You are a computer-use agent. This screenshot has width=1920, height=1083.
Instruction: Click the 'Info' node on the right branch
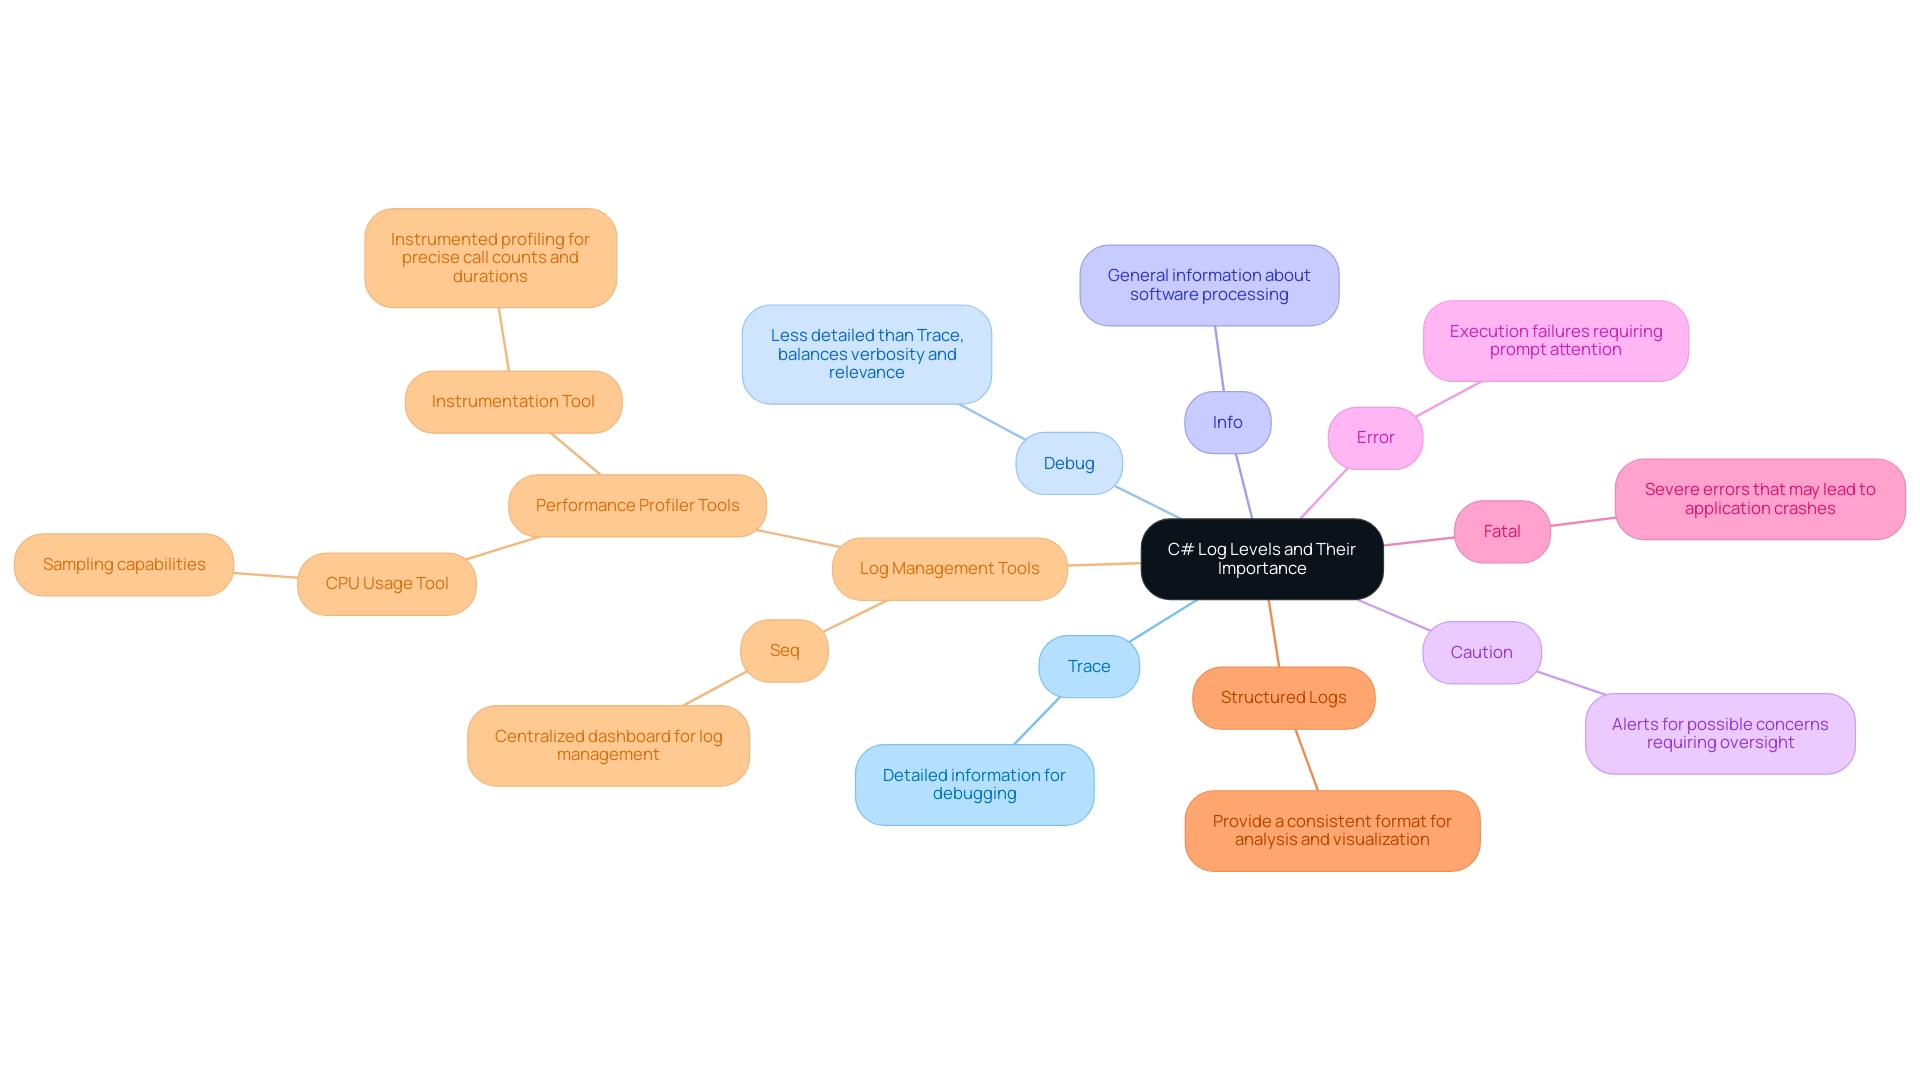1225,421
